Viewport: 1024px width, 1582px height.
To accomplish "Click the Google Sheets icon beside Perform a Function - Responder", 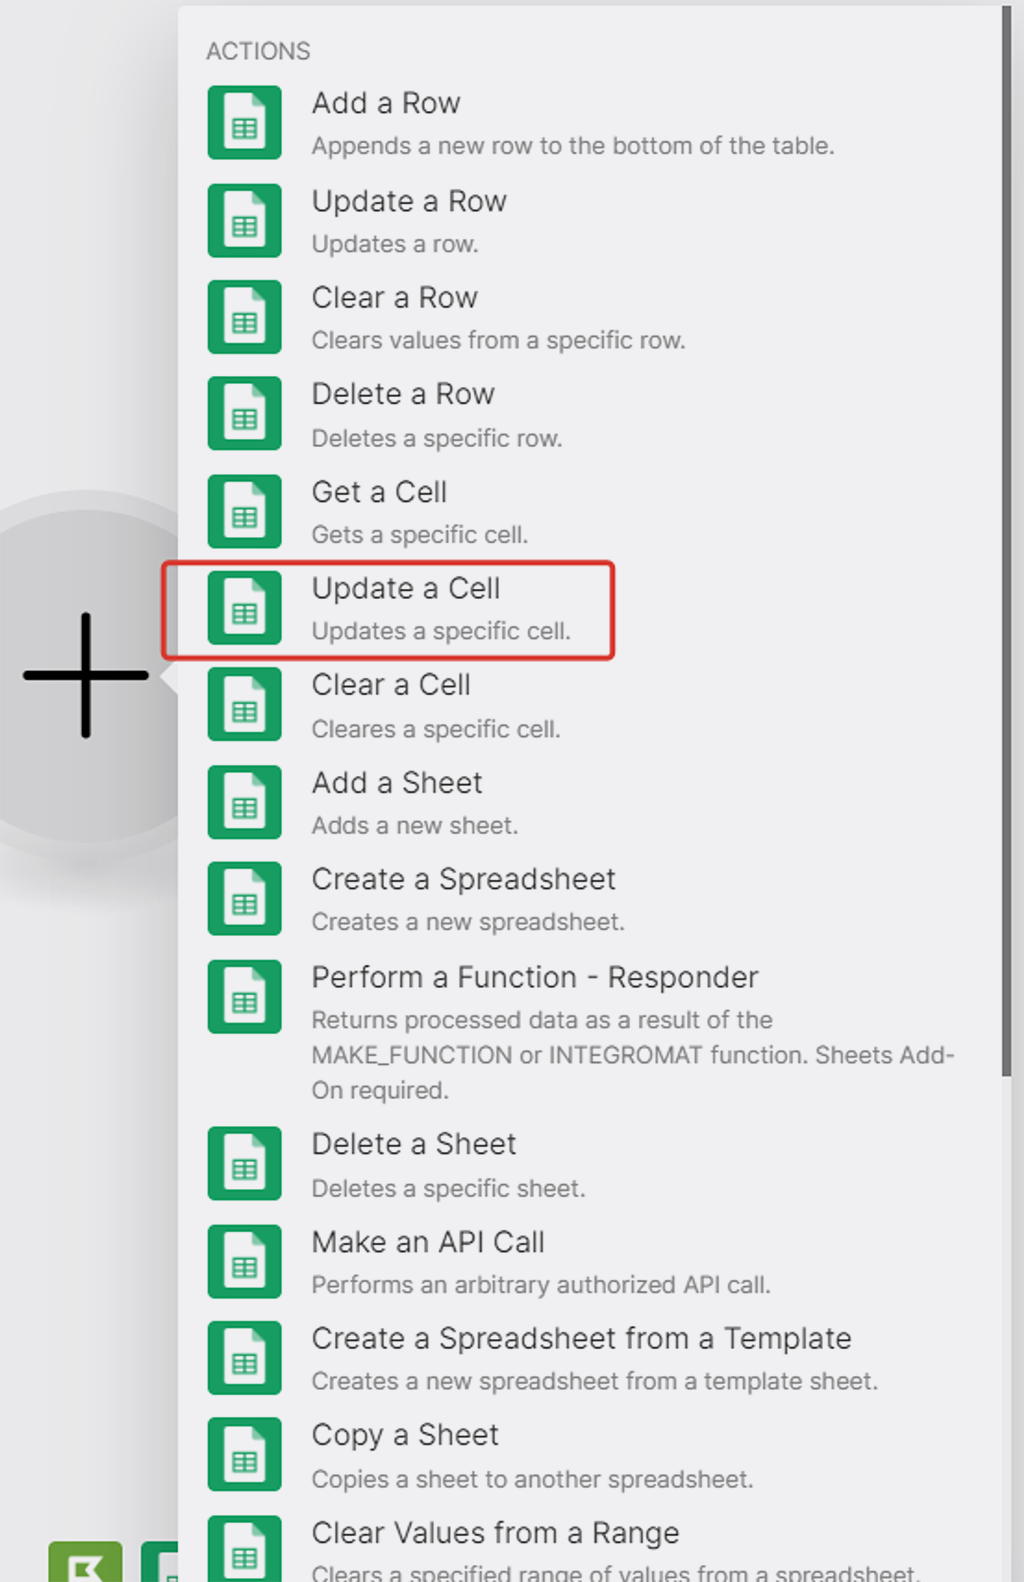I will tap(244, 997).
